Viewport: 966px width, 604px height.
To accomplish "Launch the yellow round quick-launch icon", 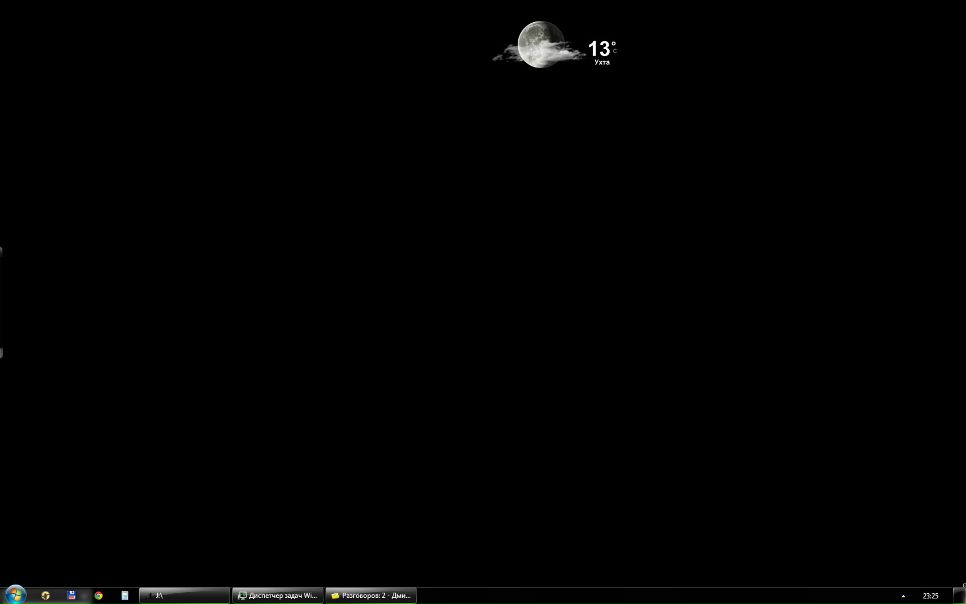I will [46, 595].
